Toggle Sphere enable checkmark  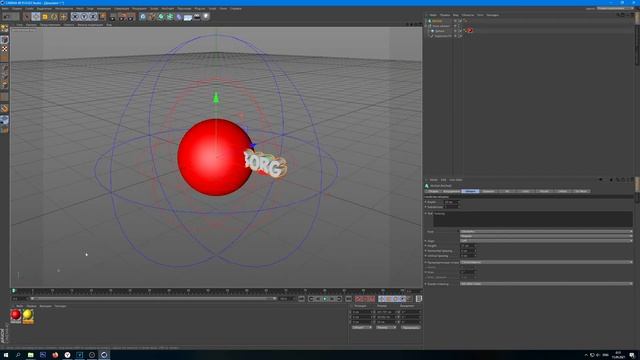point(460,31)
